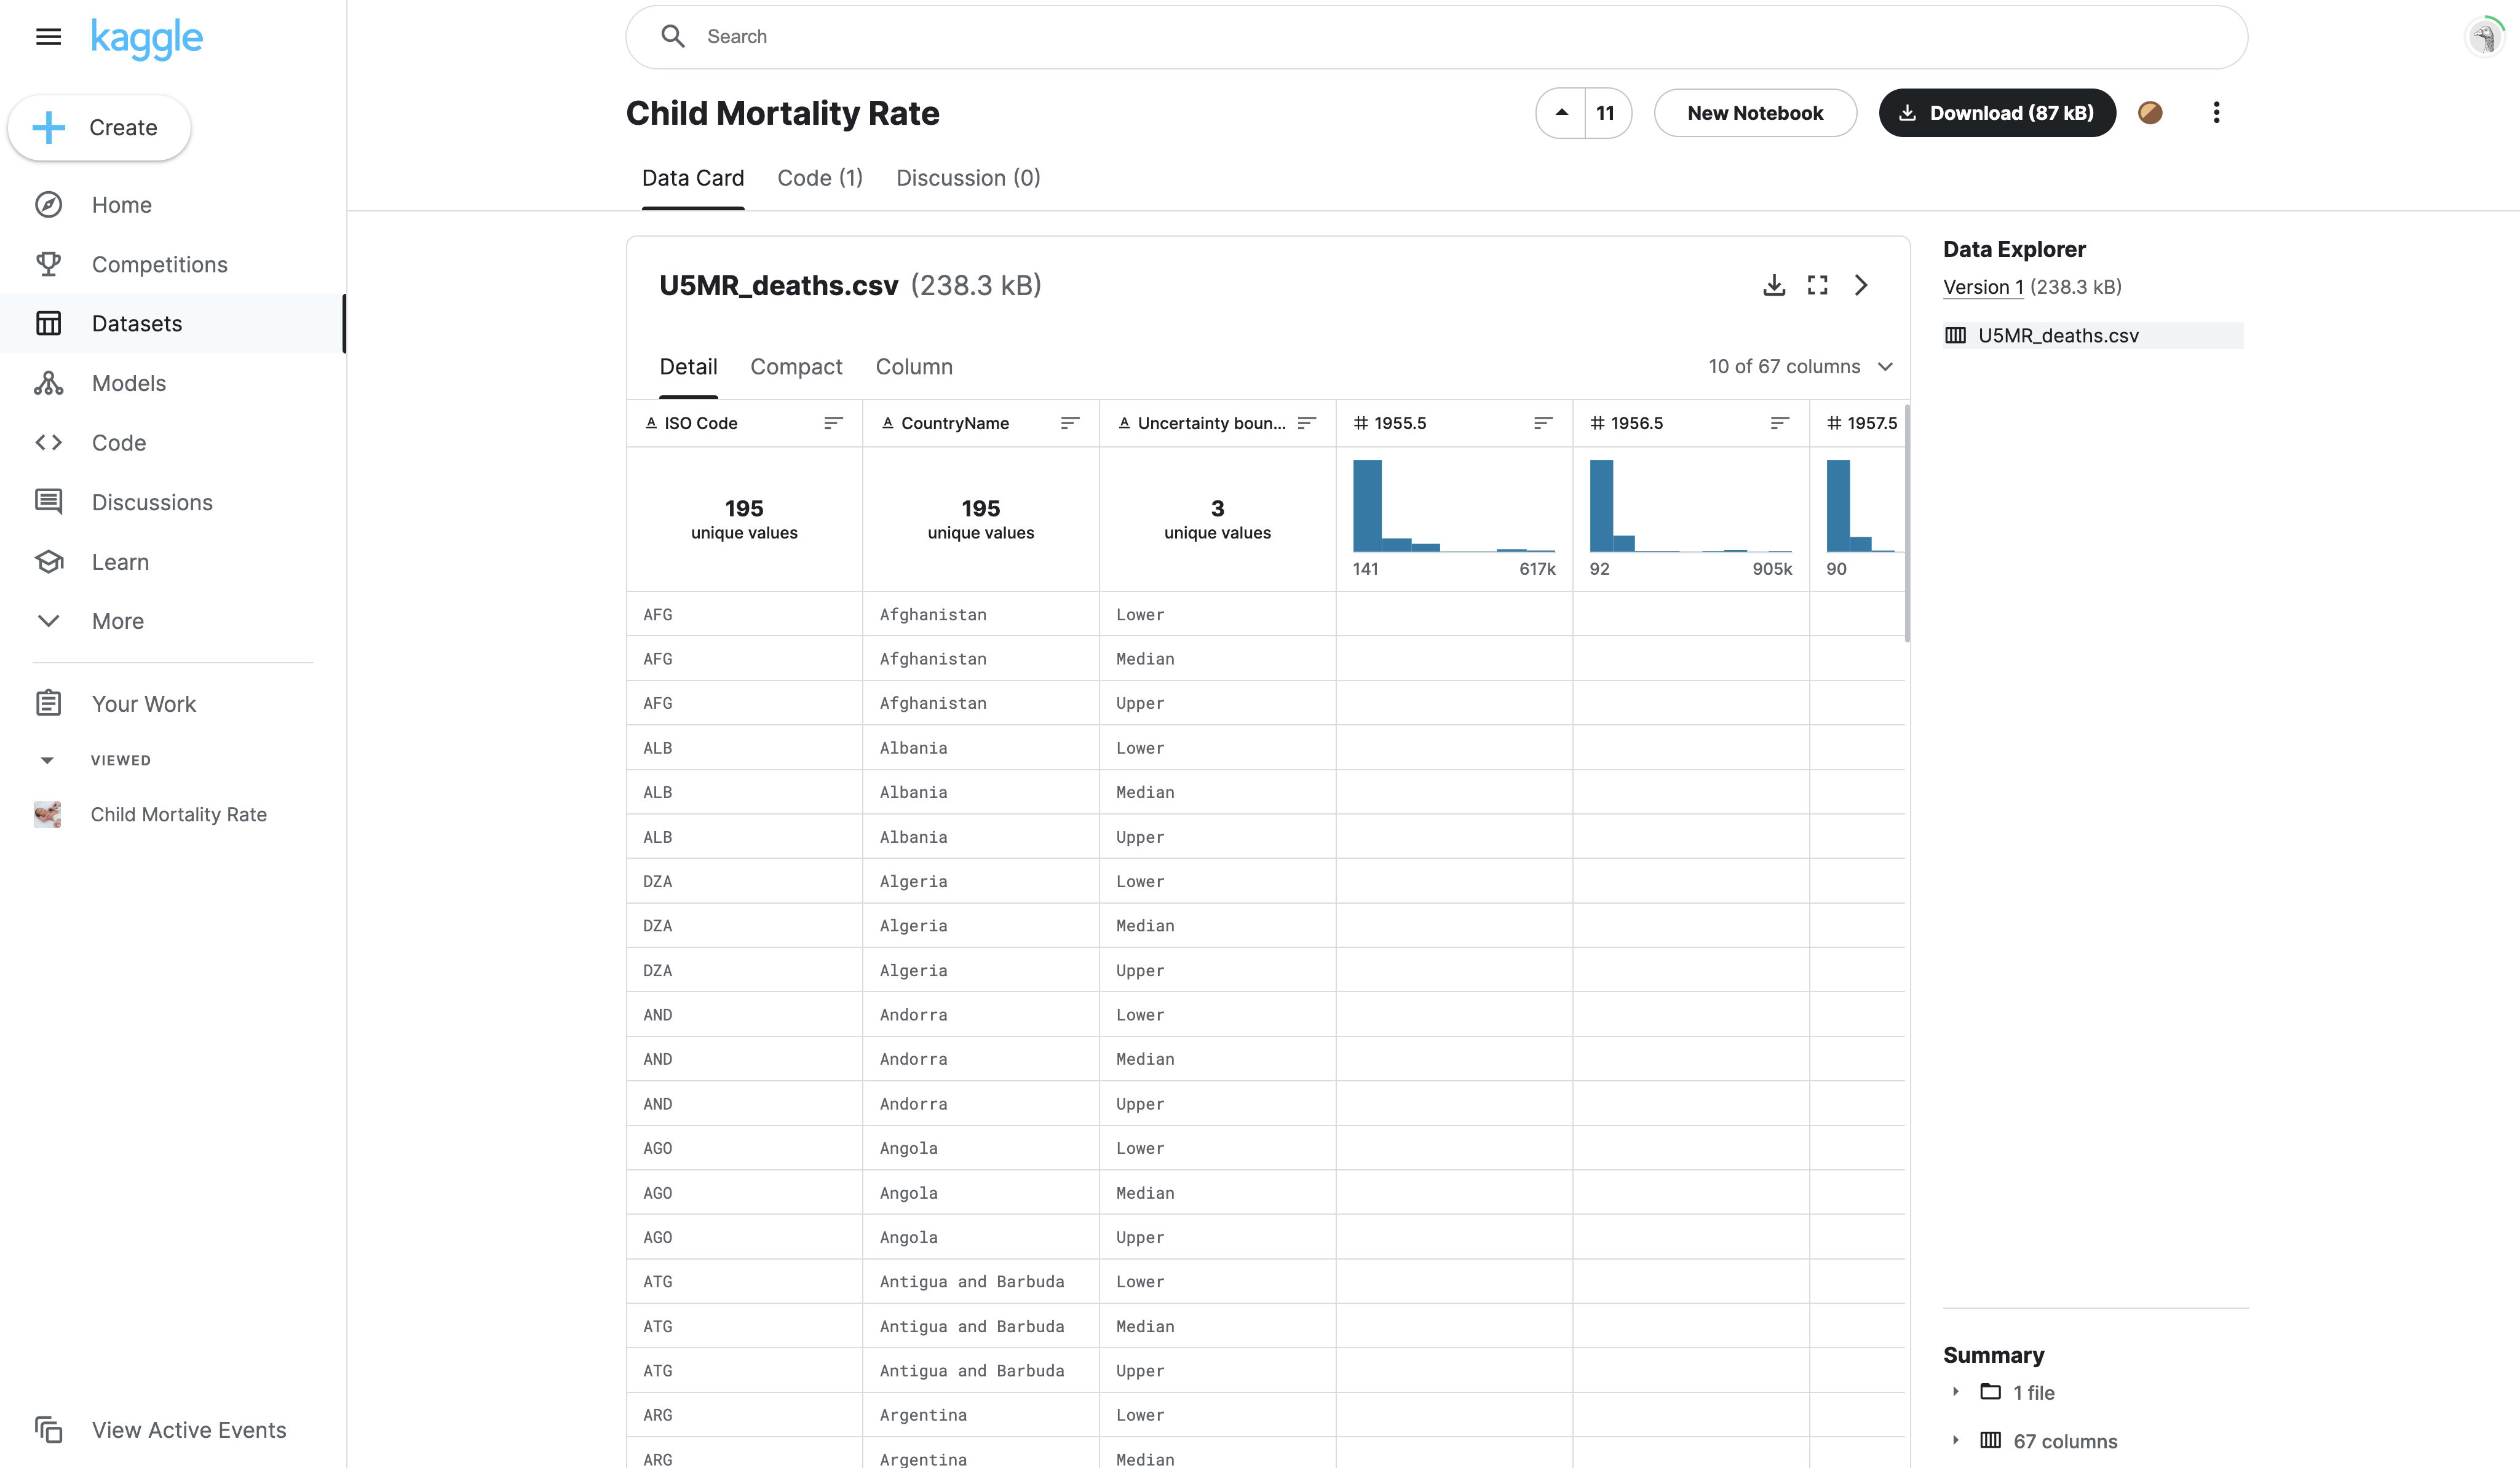Click the Download (87 kB) button
The image size is (2520, 1468).
click(1996, 113)
